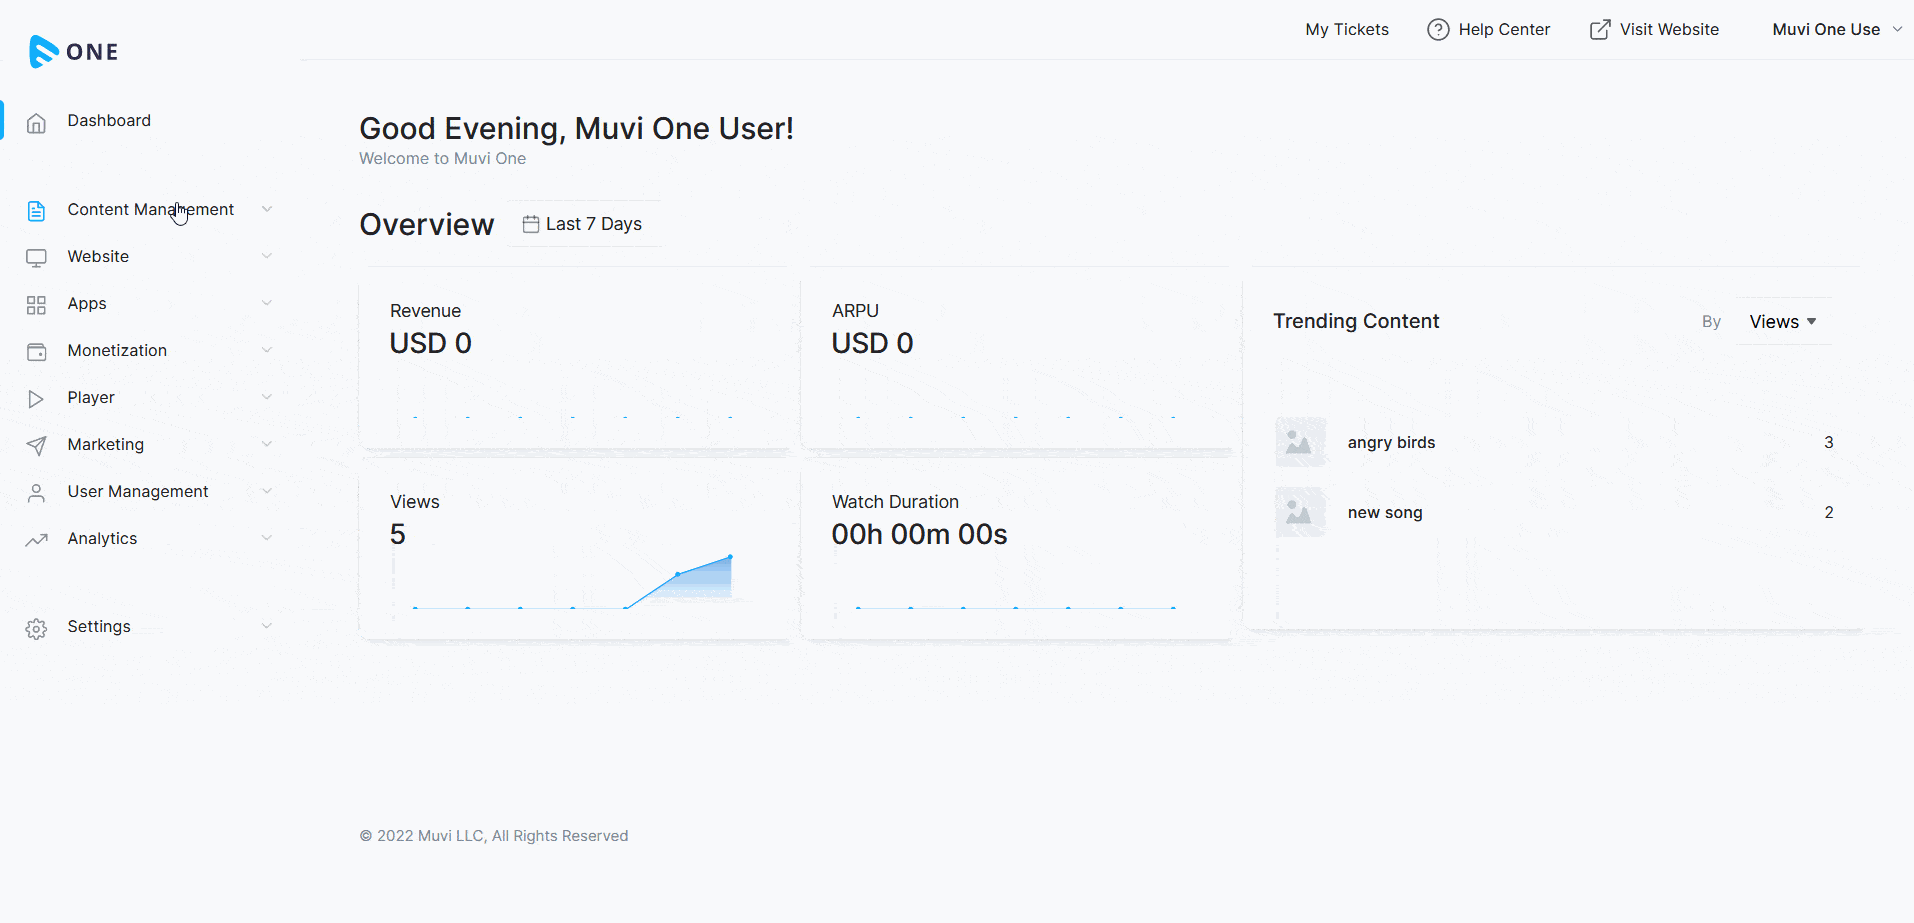The image size is (1914, 923).
Task: Expand the Website menu chevron
Action: (x=267, y=256)
